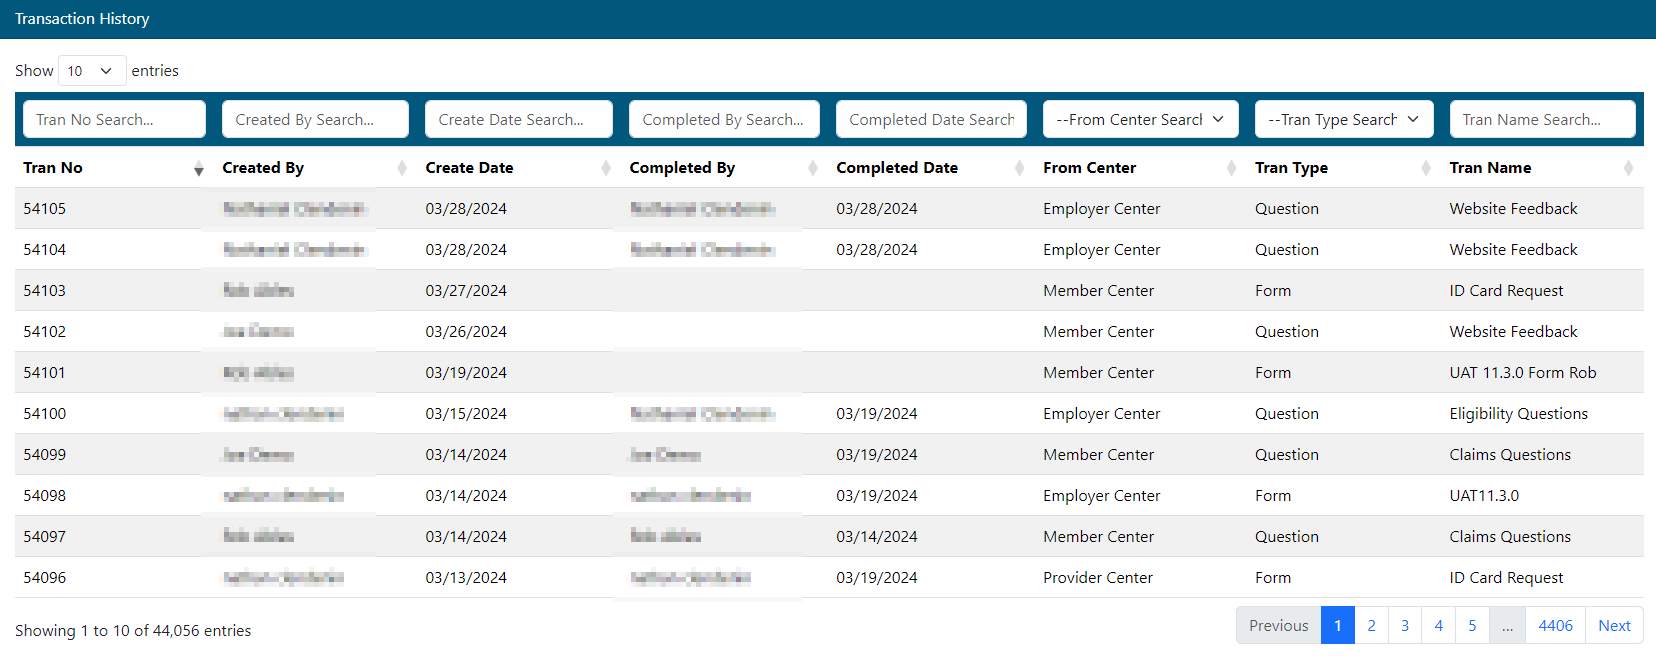This screenshot has width=1656, height=656.
Task: Click the Next pagination button
Action: 1614,626
